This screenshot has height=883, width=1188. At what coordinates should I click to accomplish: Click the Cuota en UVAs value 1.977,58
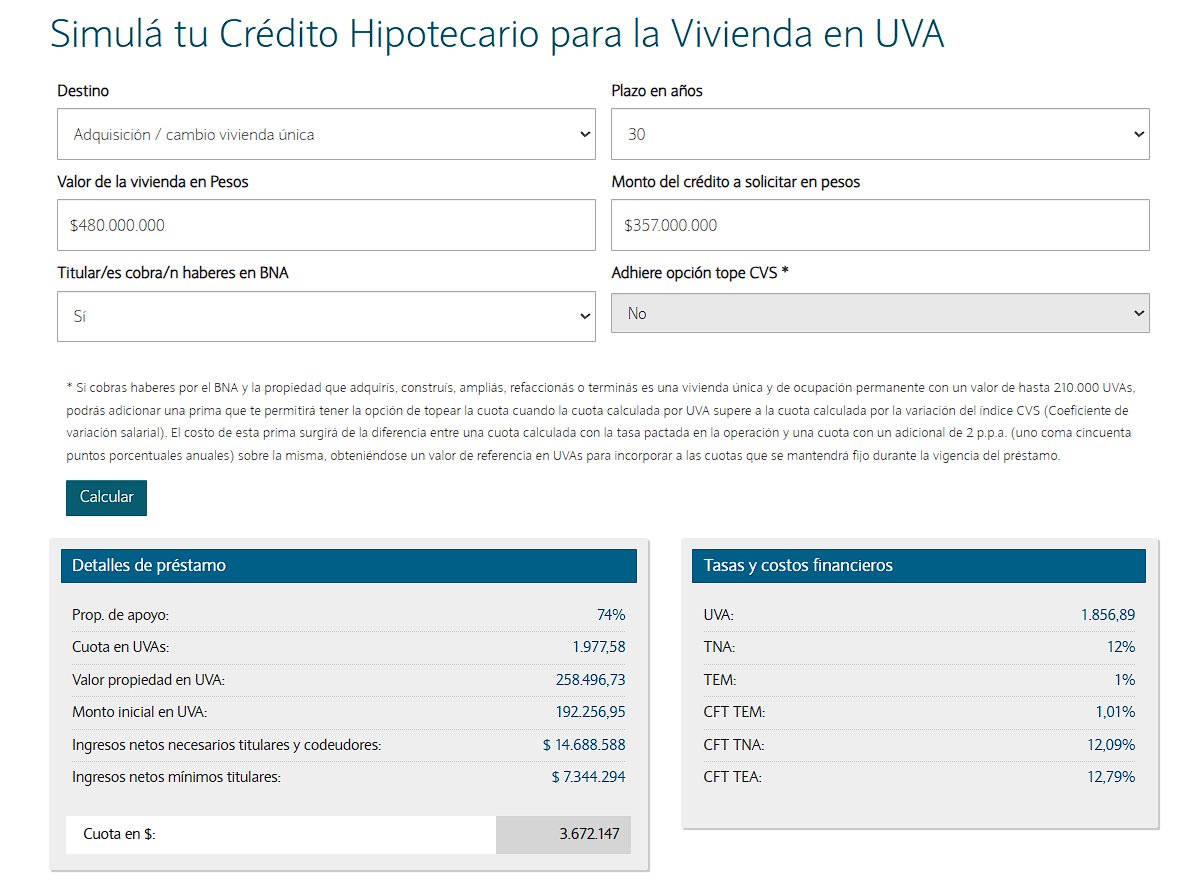tap(599, 647)
